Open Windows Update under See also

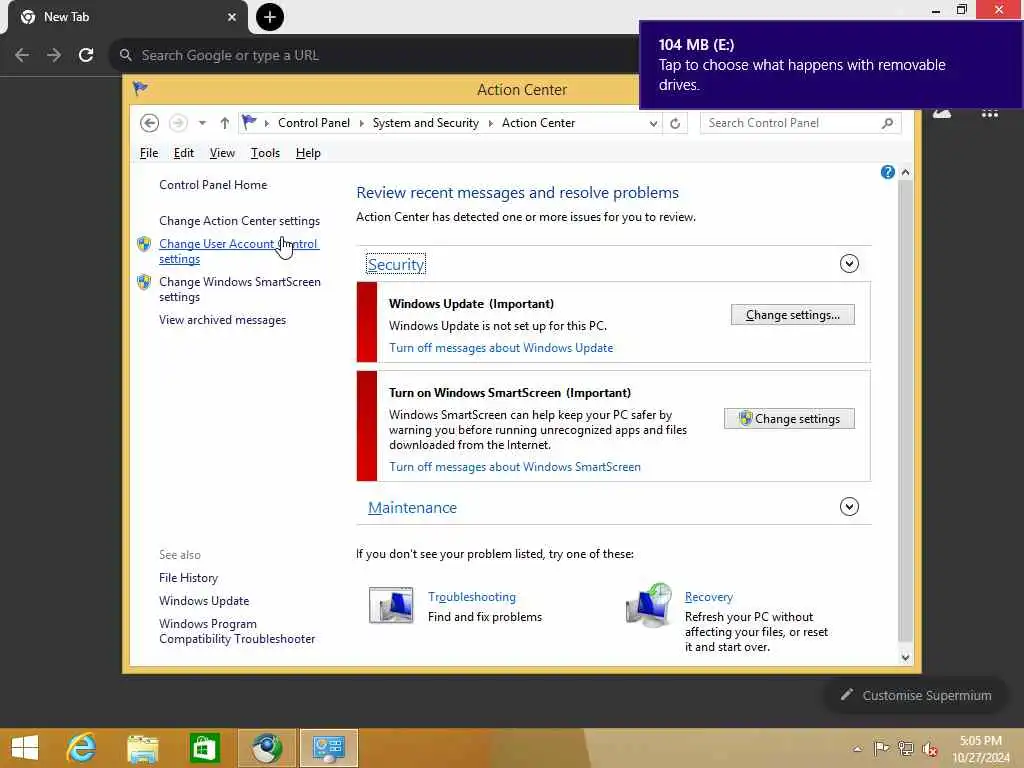(x=204, y=601)
